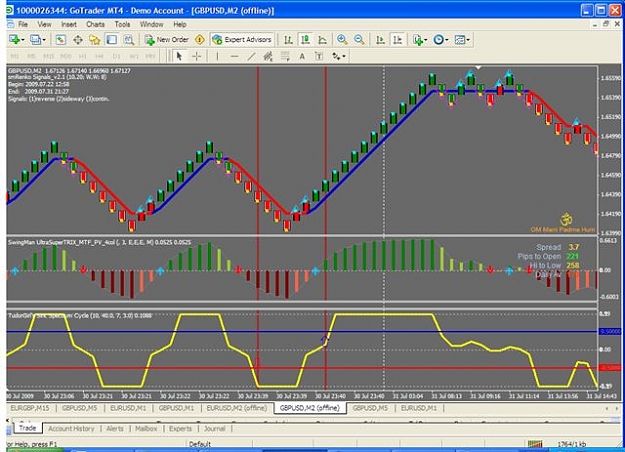Open the Alerts terminal tab
The height and width of the screenshot is (452, 625).
[115, 428]
